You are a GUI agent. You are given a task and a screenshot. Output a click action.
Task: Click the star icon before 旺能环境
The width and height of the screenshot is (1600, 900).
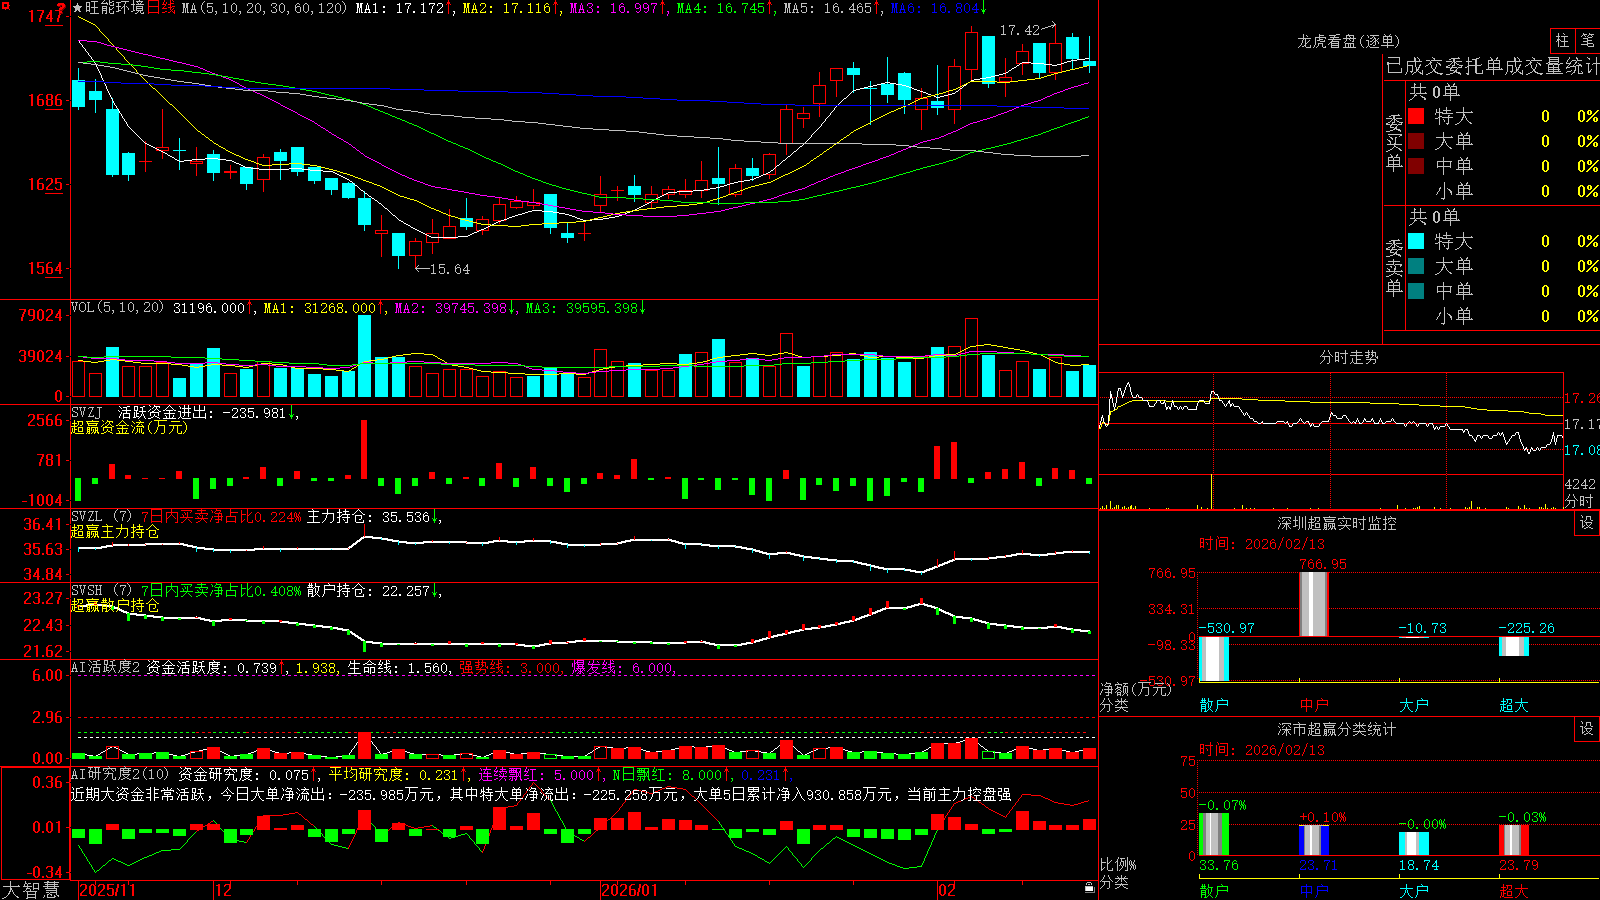click(x=77, y=8)
